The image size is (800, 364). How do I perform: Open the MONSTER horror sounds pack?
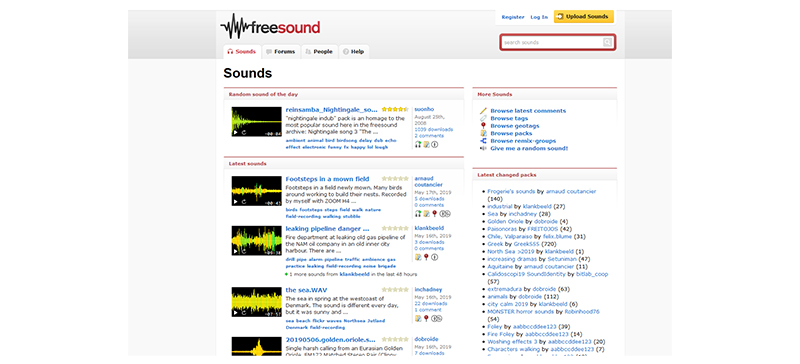pyautogui.click(x=520, y=311)
